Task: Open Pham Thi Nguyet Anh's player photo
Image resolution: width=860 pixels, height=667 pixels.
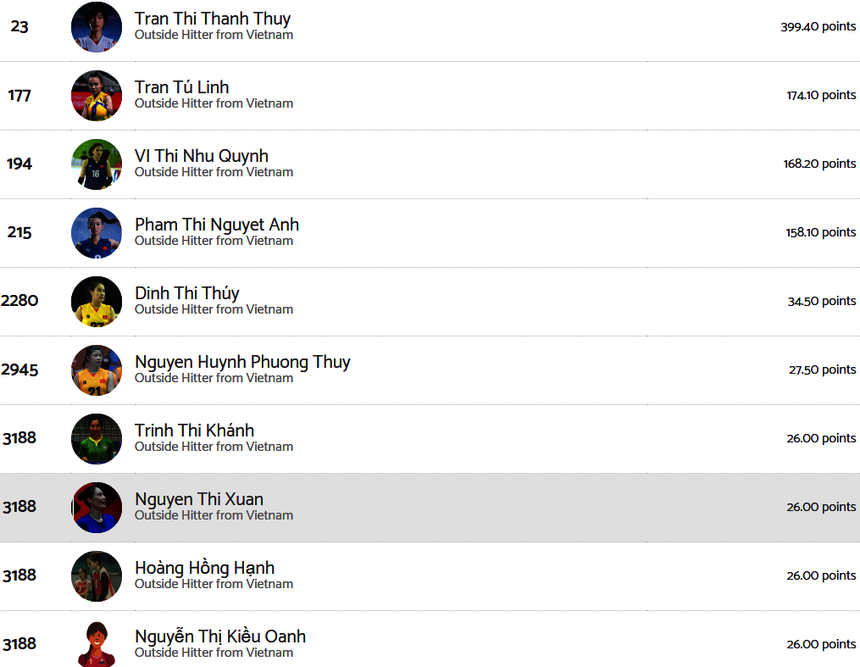Action: pos(96,233)
